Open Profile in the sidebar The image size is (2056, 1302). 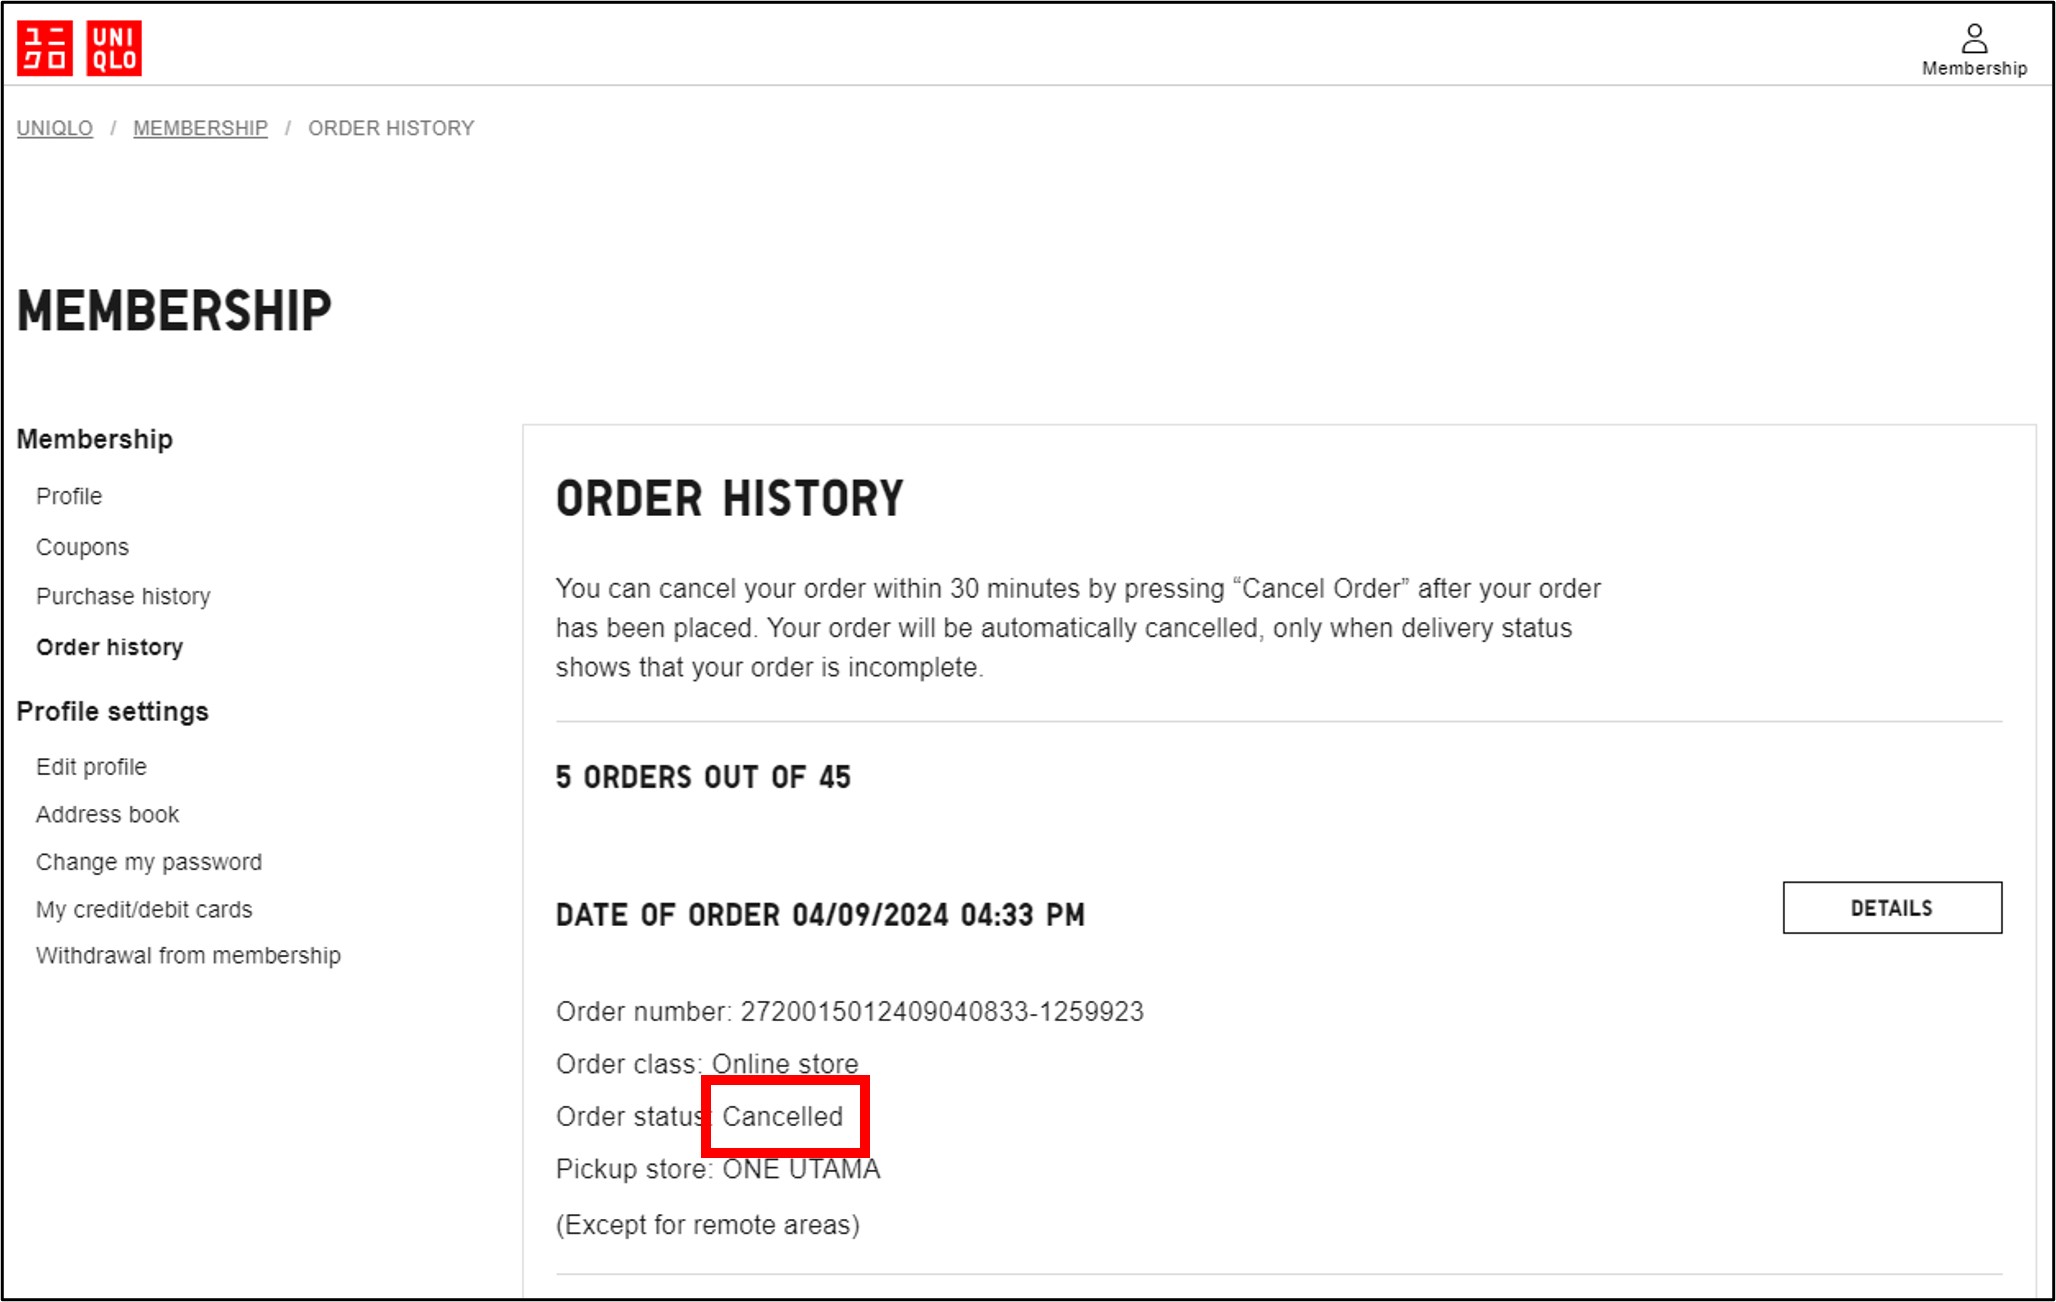(69, 496)
